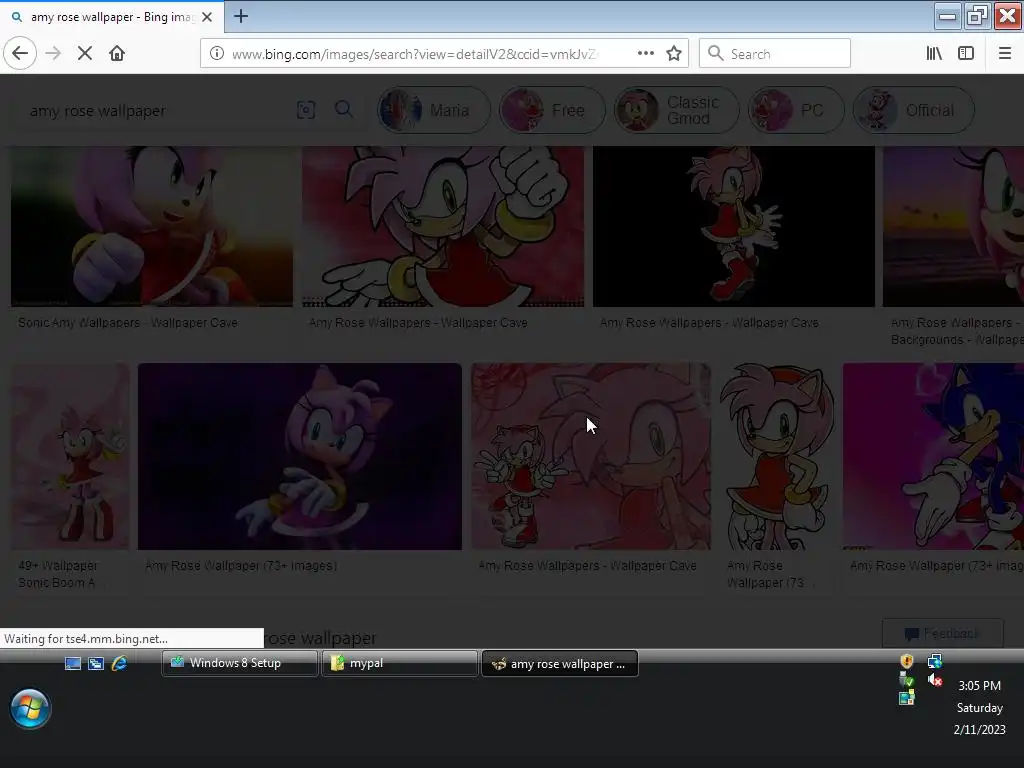Click the 49+ Wallpaper Sonic Boom caption
The width and height of the screenshot is (1024, 768).
click(x=58, y=574)
